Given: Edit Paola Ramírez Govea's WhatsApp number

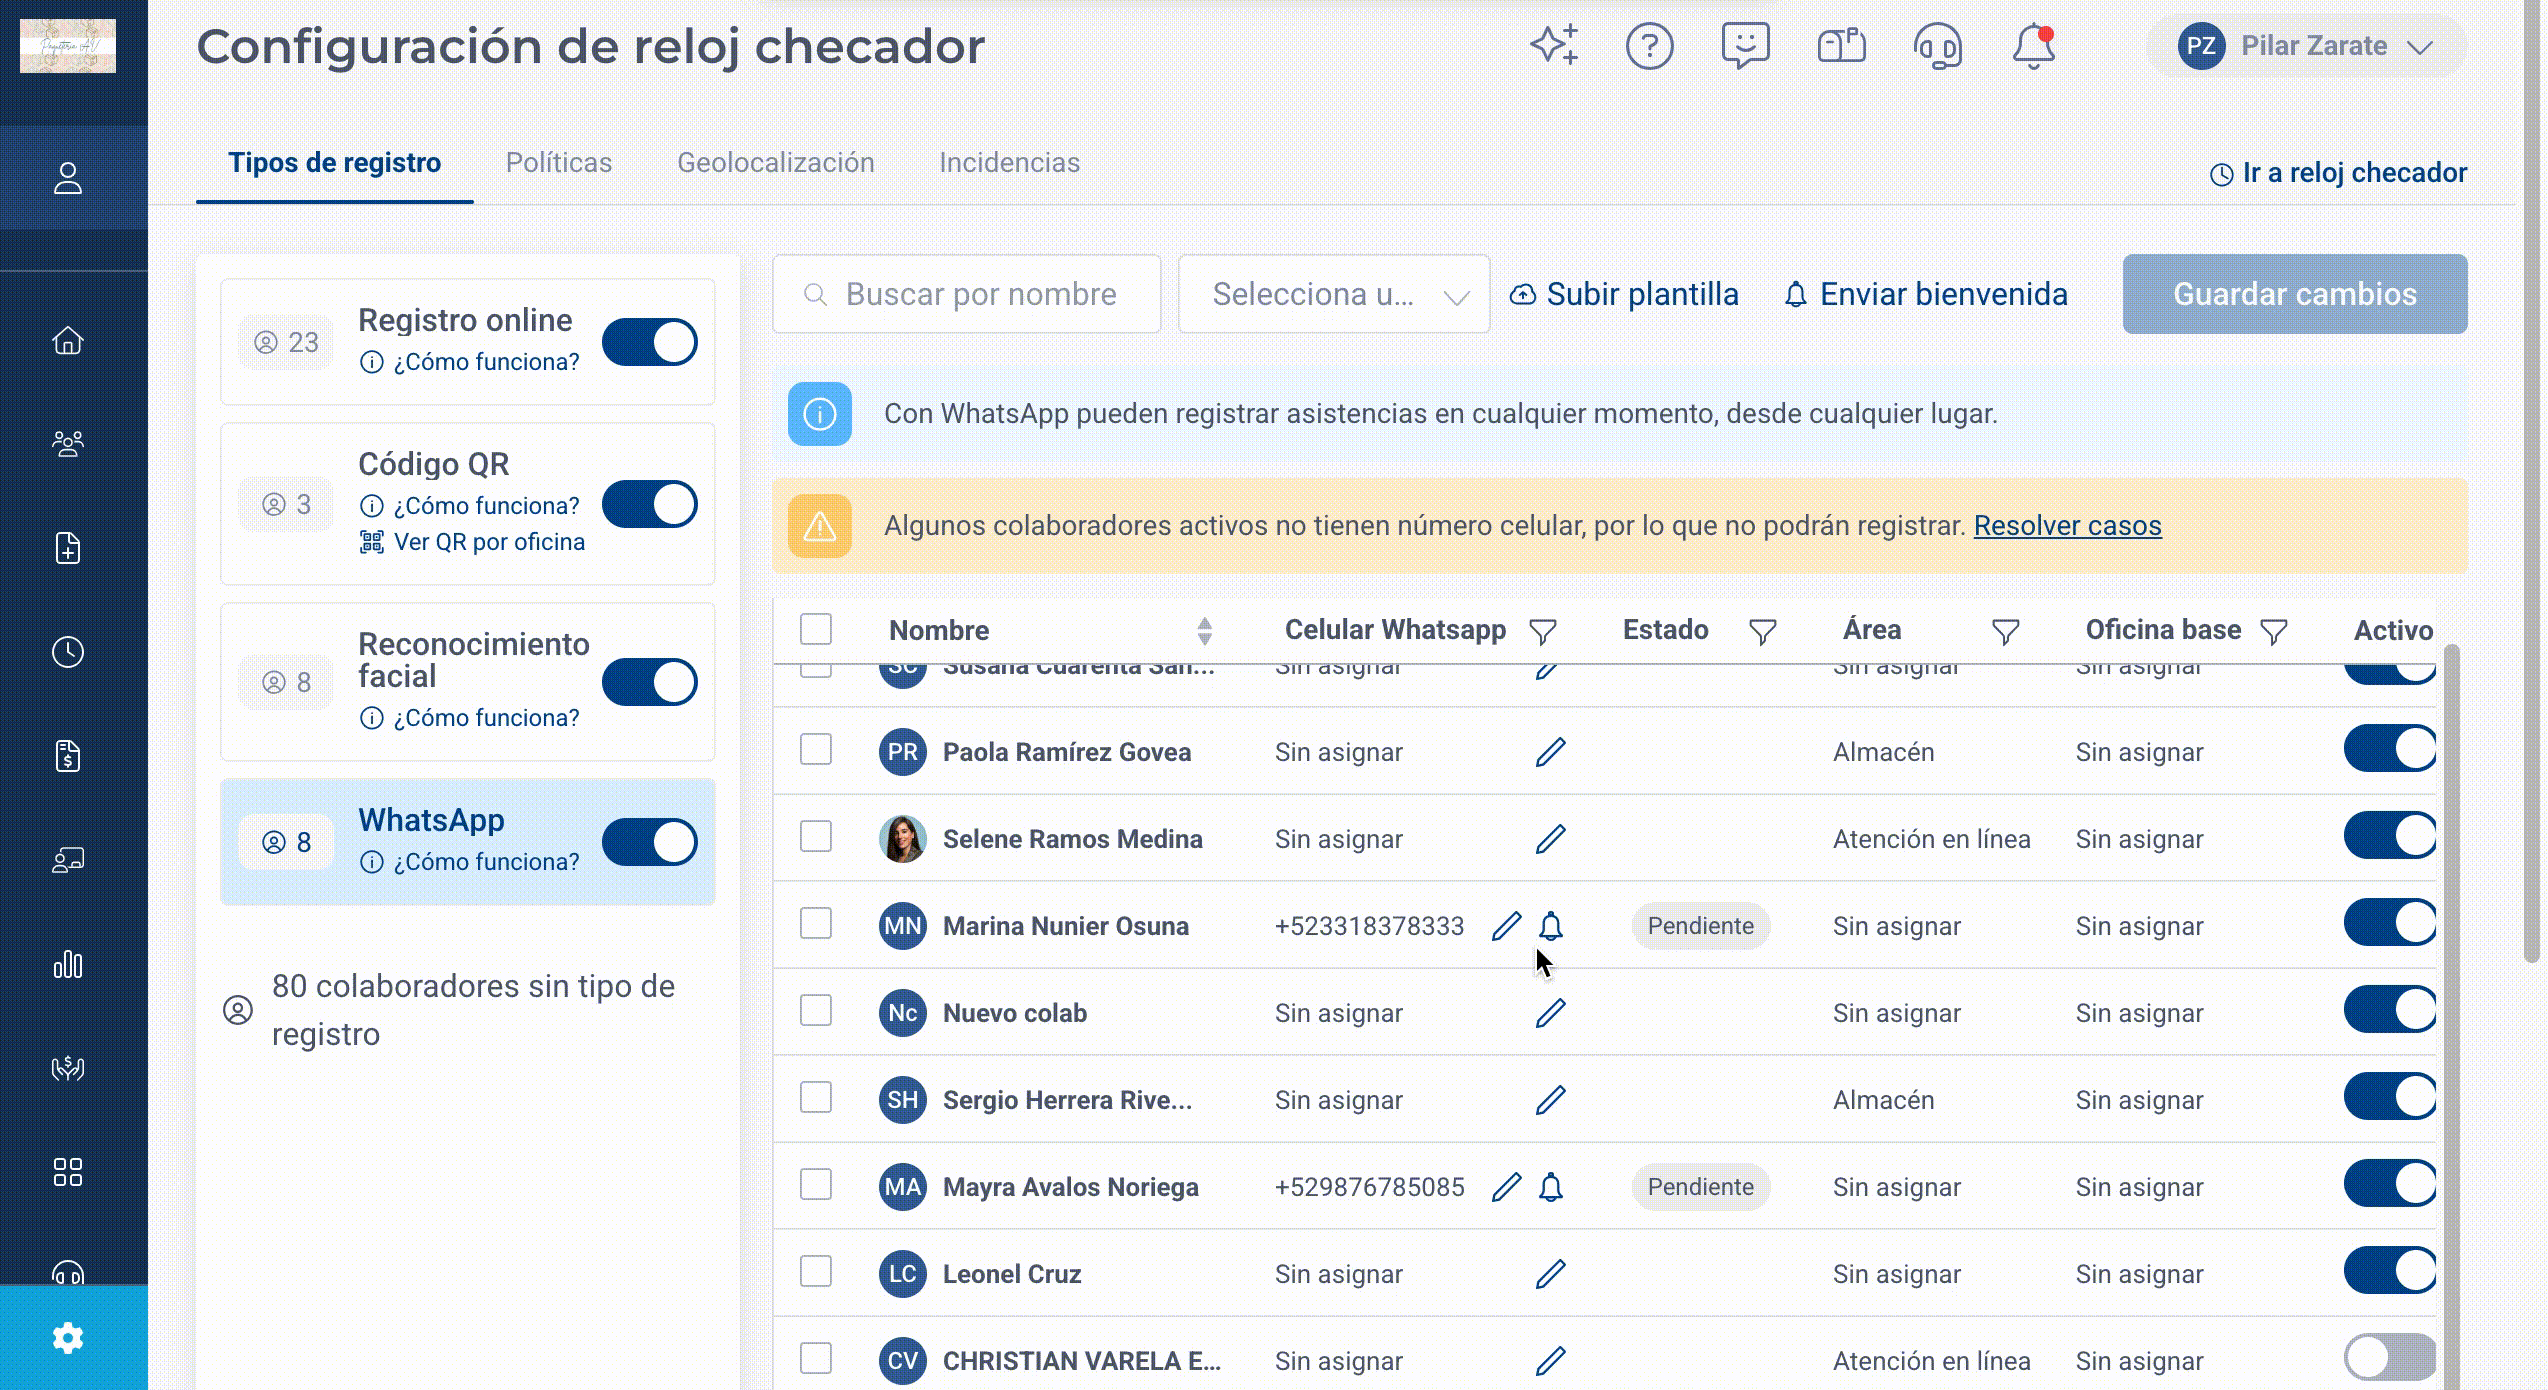Looking at the screenshot, I should tap(1550, 752).
